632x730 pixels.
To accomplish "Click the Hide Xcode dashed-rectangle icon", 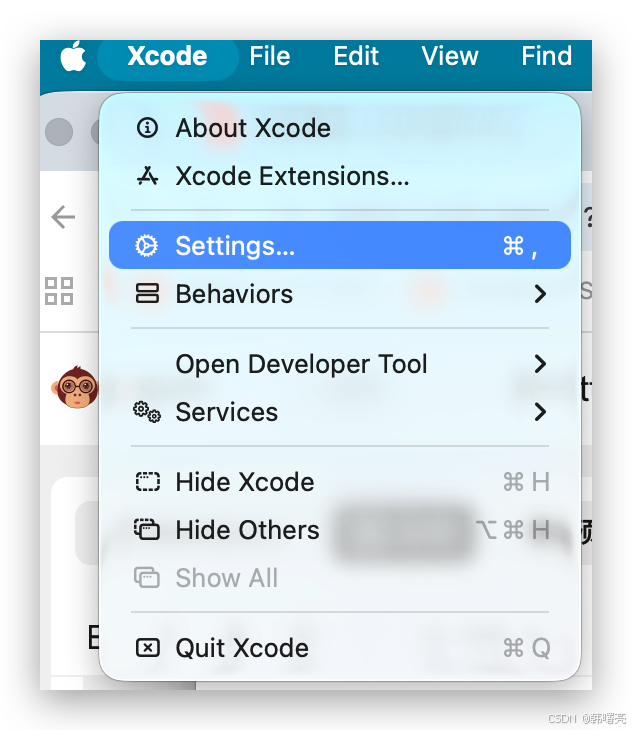I will pos(148,482).
